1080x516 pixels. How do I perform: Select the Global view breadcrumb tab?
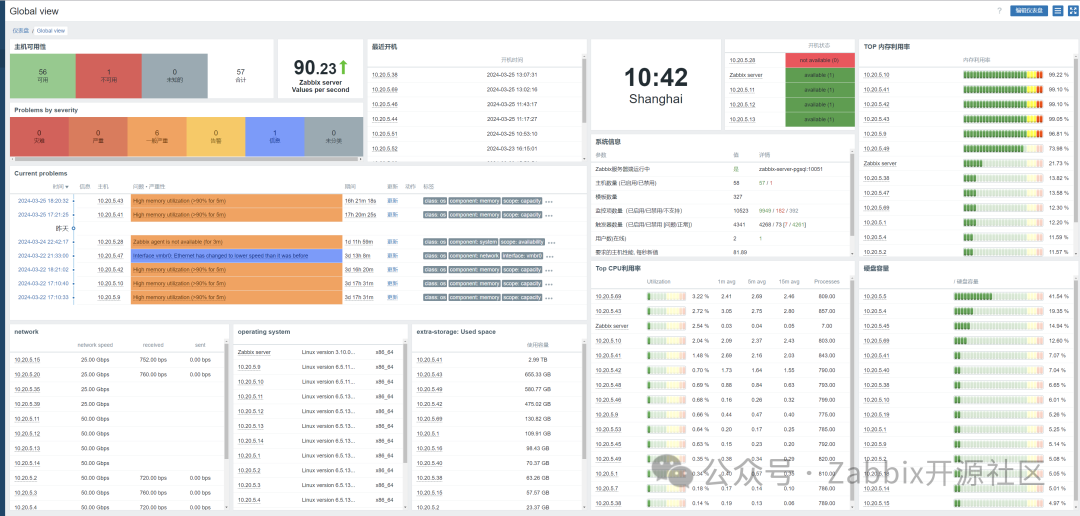click(x=51, y=31)
